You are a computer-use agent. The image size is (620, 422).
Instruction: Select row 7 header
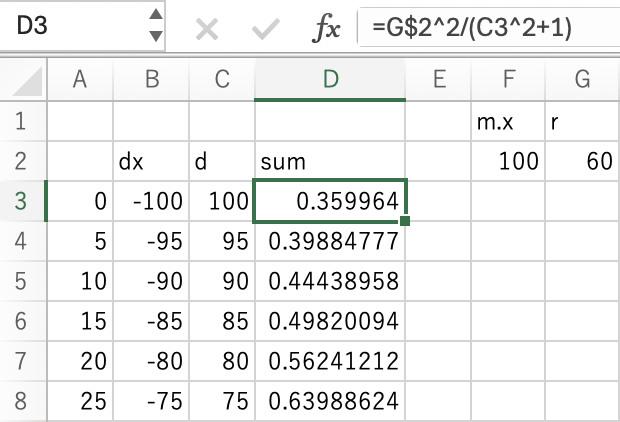click(x=23, y=361)
